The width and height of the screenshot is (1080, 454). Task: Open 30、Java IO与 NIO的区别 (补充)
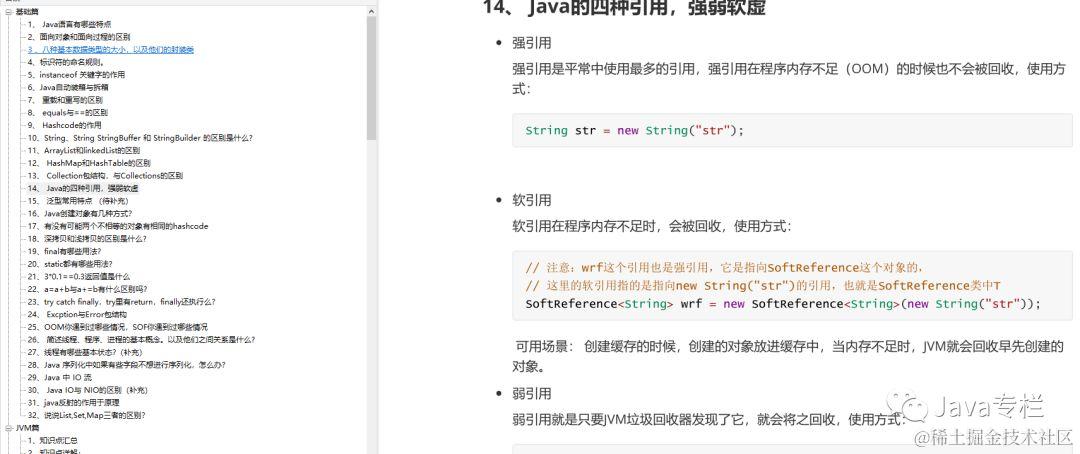87,390
